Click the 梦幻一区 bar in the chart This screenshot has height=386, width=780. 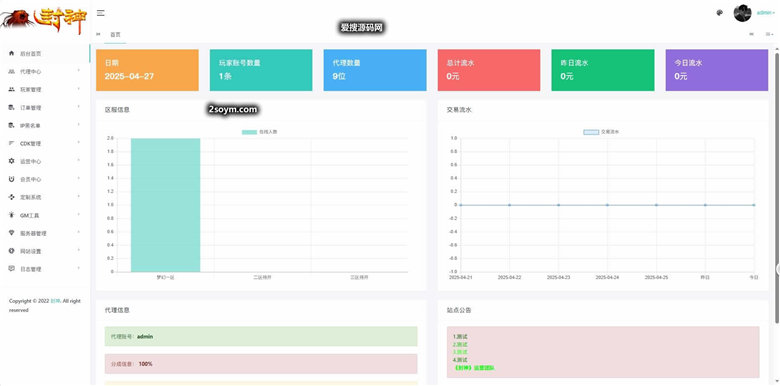[x=166, y=205]
